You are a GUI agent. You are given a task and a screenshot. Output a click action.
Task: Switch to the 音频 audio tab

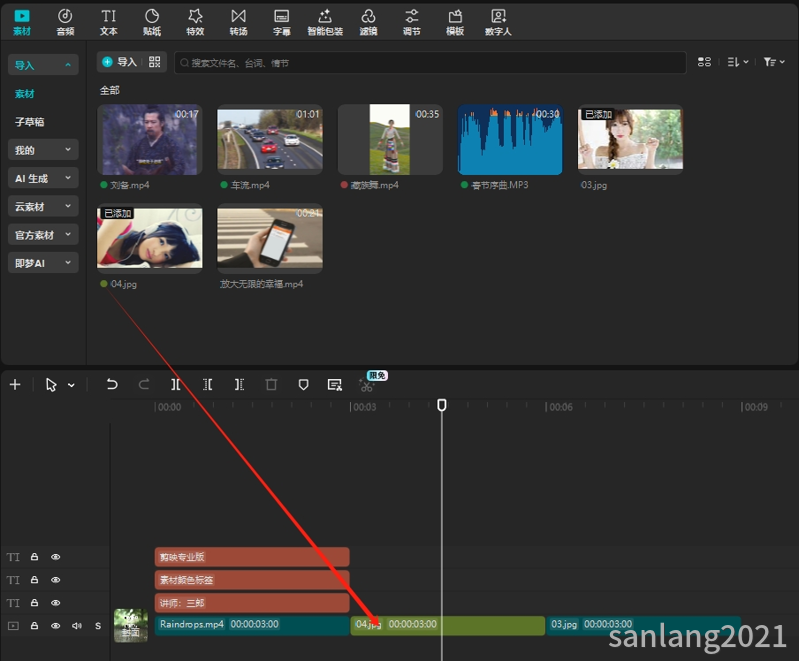(x=65, y=22)
